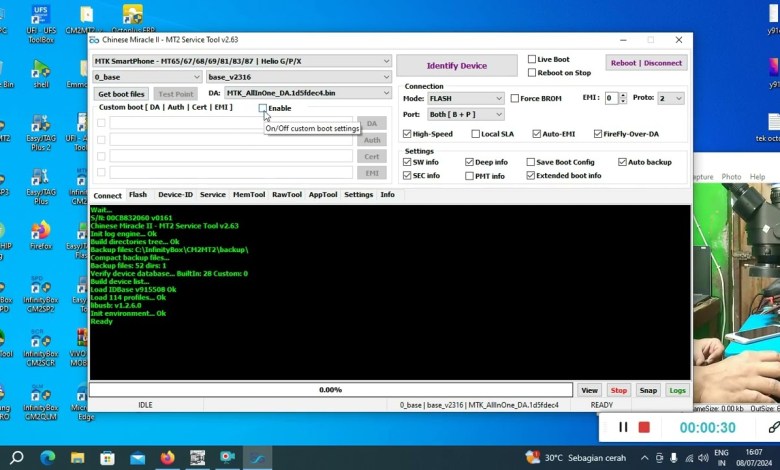780x470 pixels.
Task: Click the taskbar search magnifier icon
Action: click(17, 457)
